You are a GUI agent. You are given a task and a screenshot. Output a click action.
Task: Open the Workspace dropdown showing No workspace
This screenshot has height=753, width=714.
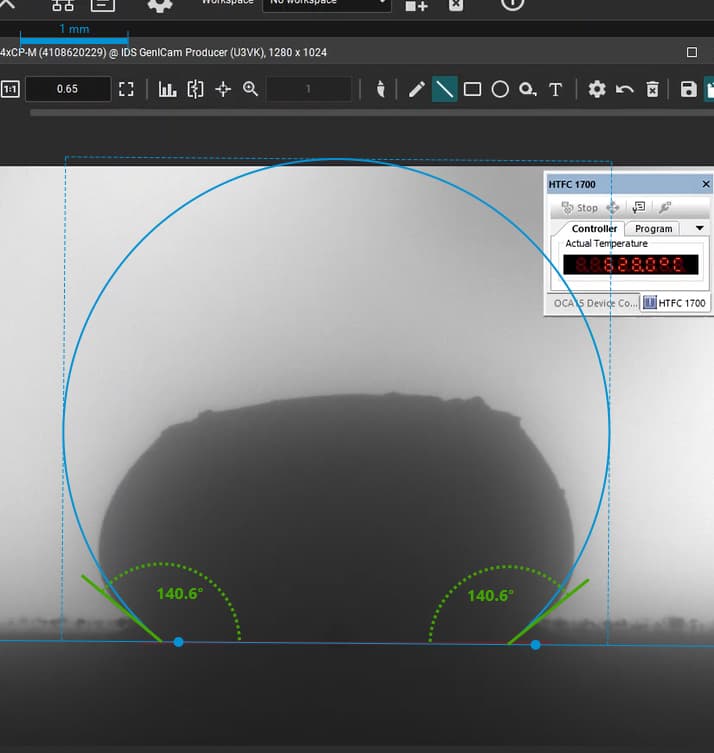point(327,4)
